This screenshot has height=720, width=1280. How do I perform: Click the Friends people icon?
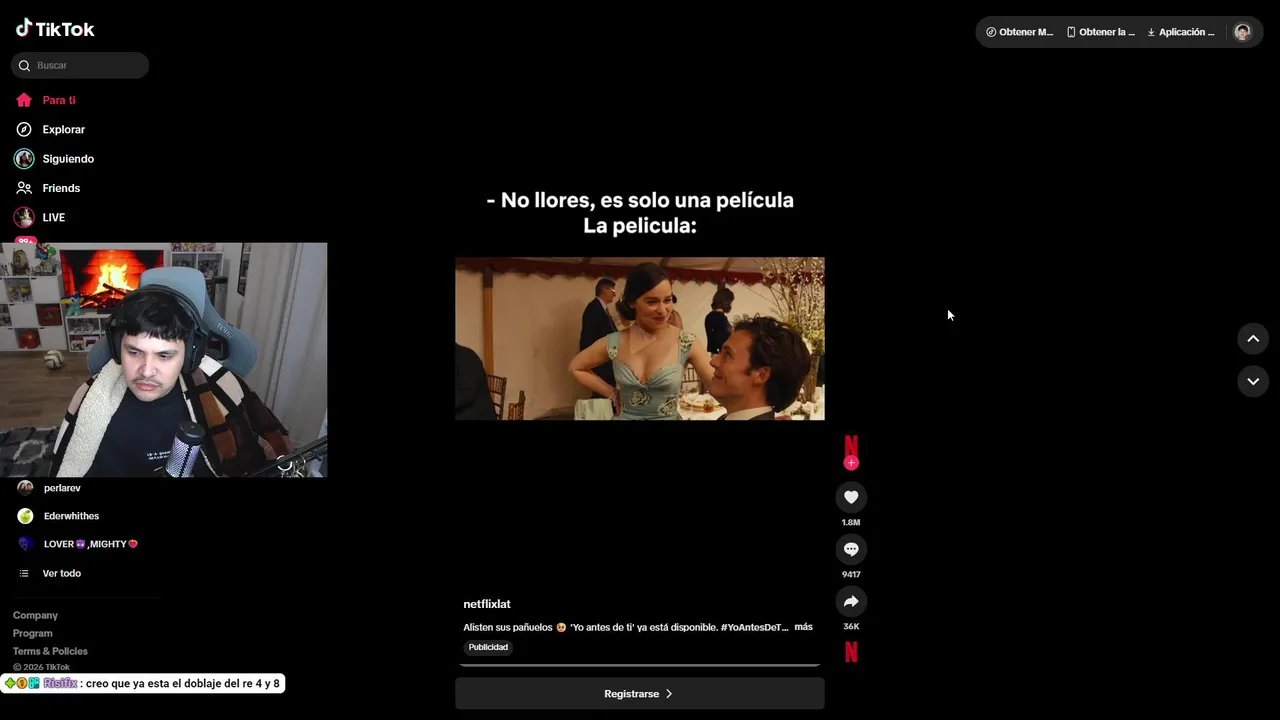[x=24, y=188]
